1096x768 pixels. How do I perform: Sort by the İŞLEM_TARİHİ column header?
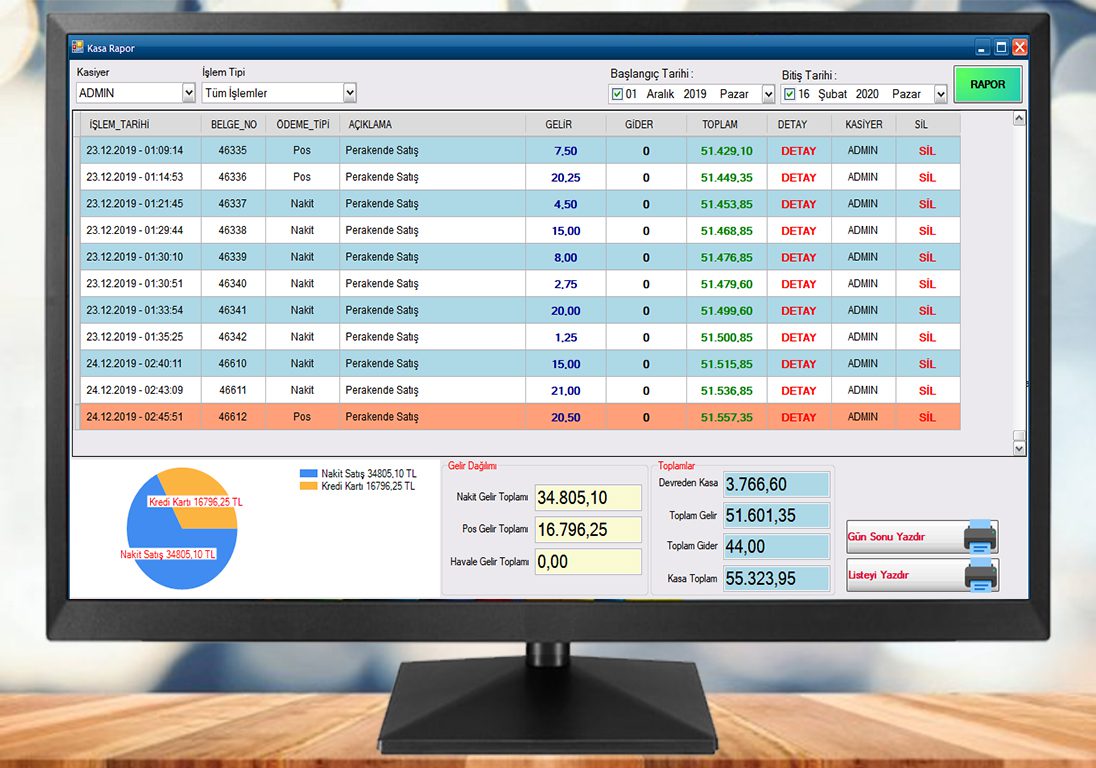[x=119, y=125]
